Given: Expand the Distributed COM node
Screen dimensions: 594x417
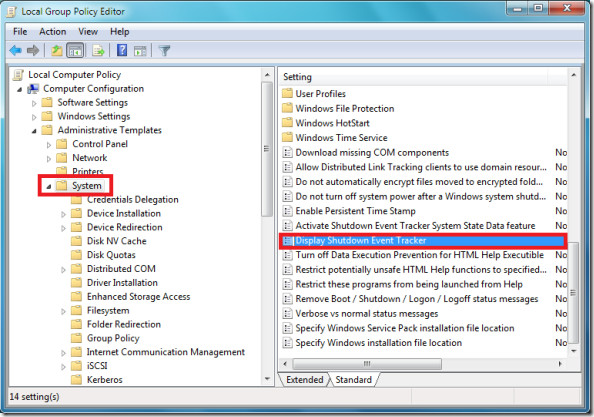Looking at the screenshot, I should coord(64,270).
